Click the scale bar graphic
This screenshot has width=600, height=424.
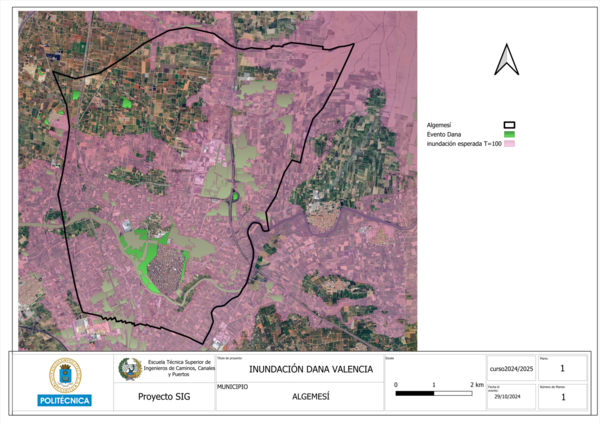point(434,394)
